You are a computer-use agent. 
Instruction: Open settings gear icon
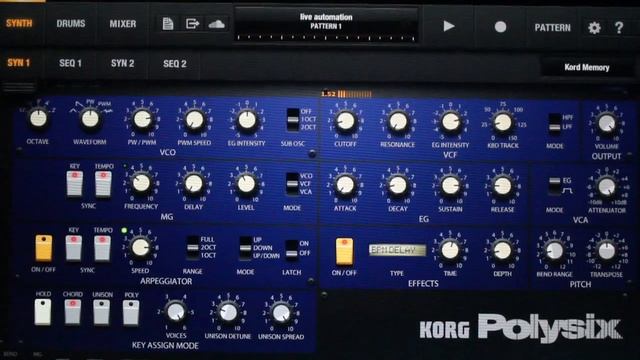(x=594, y=28)
